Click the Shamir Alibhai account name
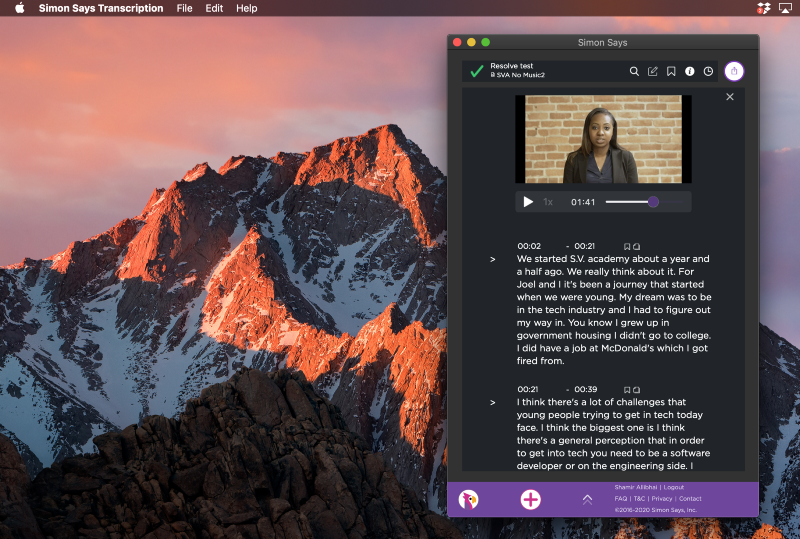 (x=636, y=487)
